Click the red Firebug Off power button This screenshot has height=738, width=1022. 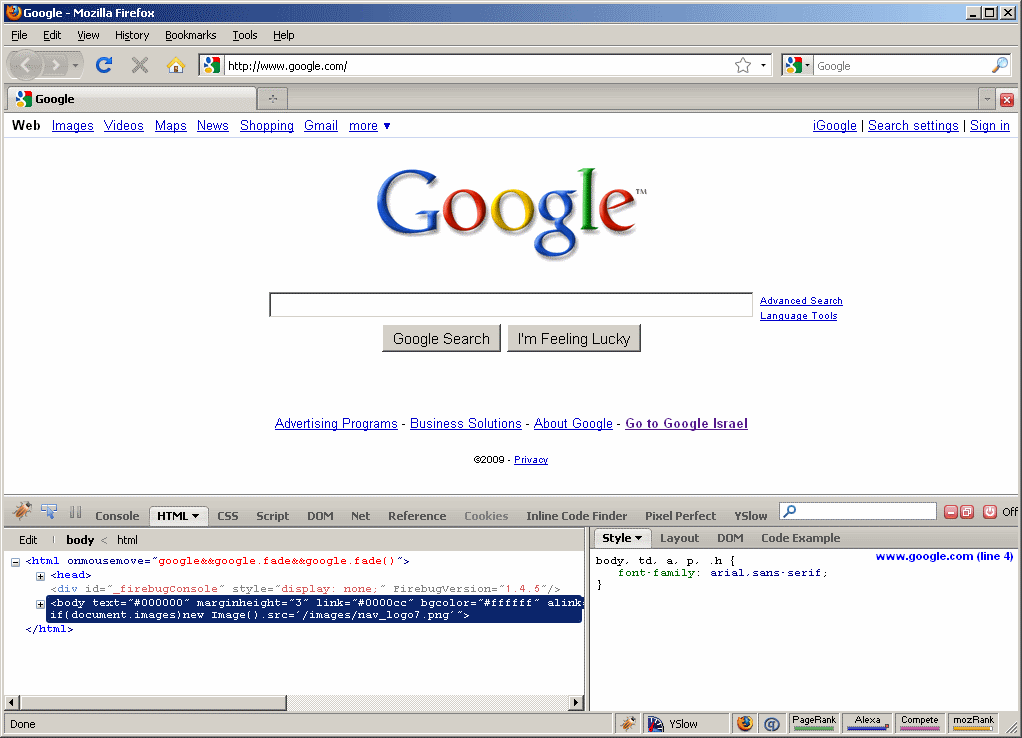click(990, 512)
